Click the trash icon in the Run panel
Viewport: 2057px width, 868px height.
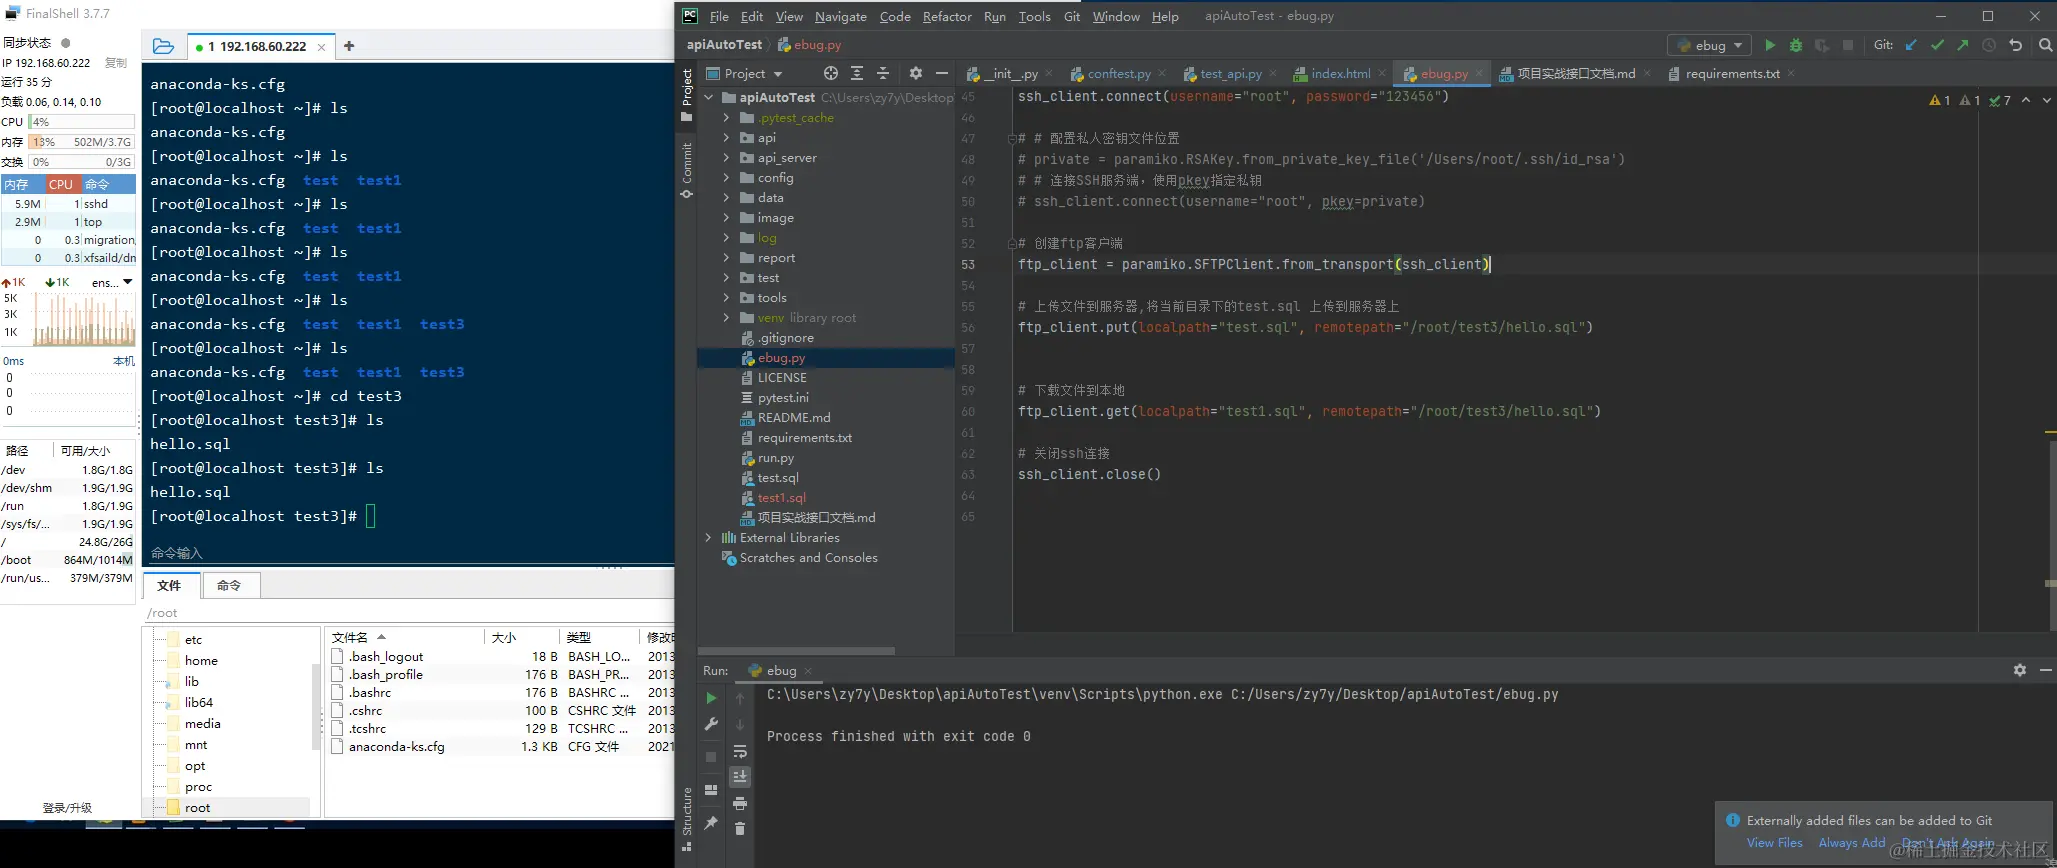(740, 828)
